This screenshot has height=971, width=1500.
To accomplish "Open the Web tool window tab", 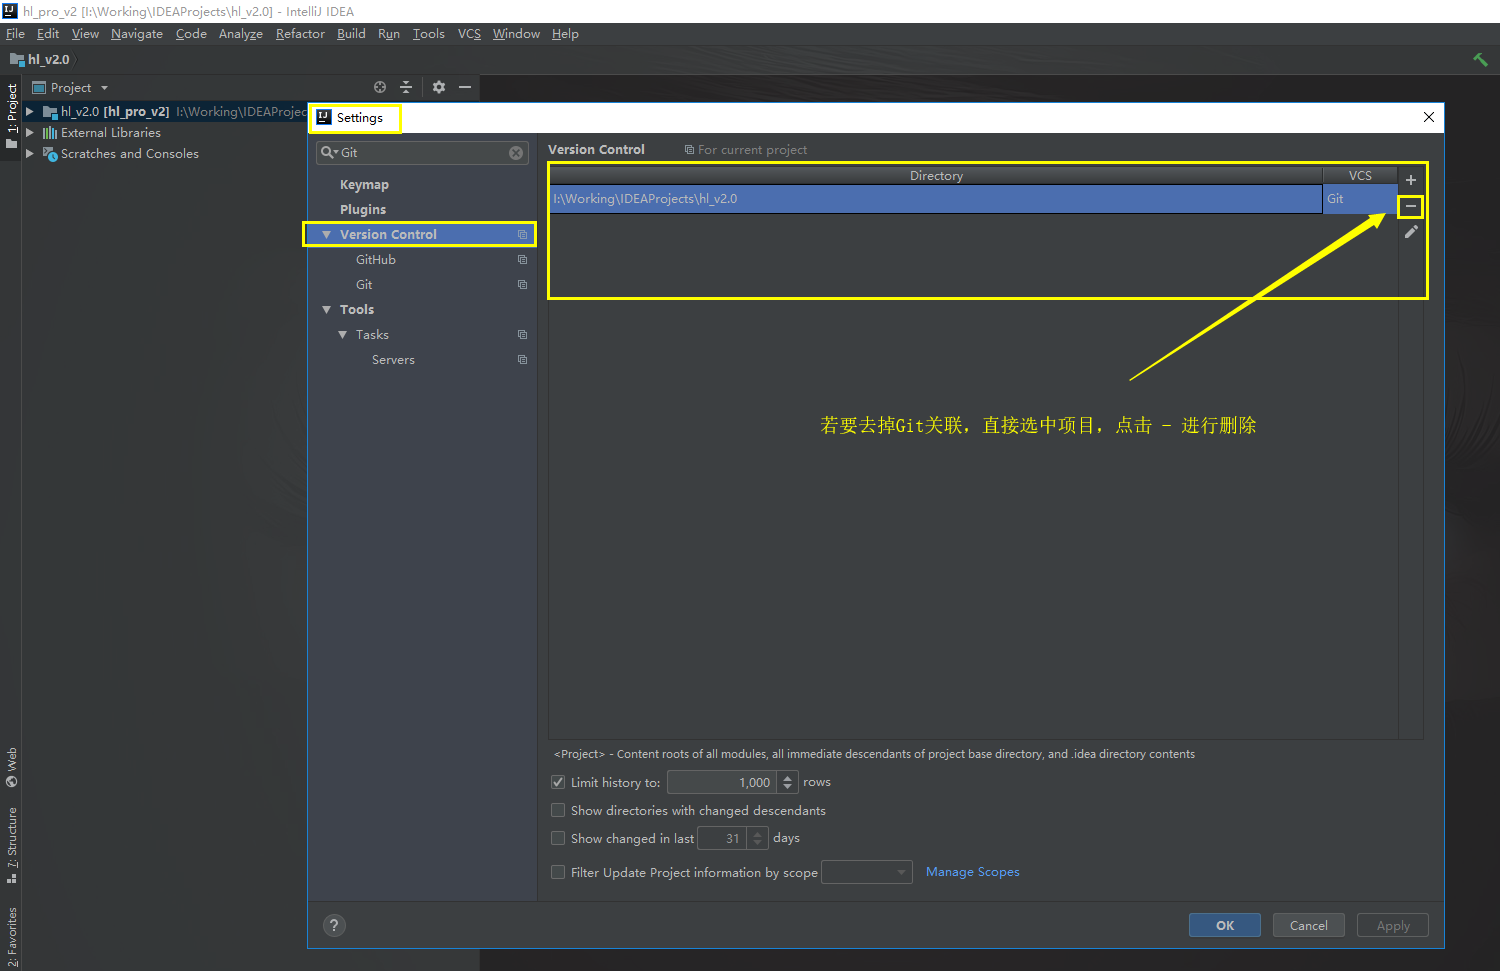I will point(12,767).
